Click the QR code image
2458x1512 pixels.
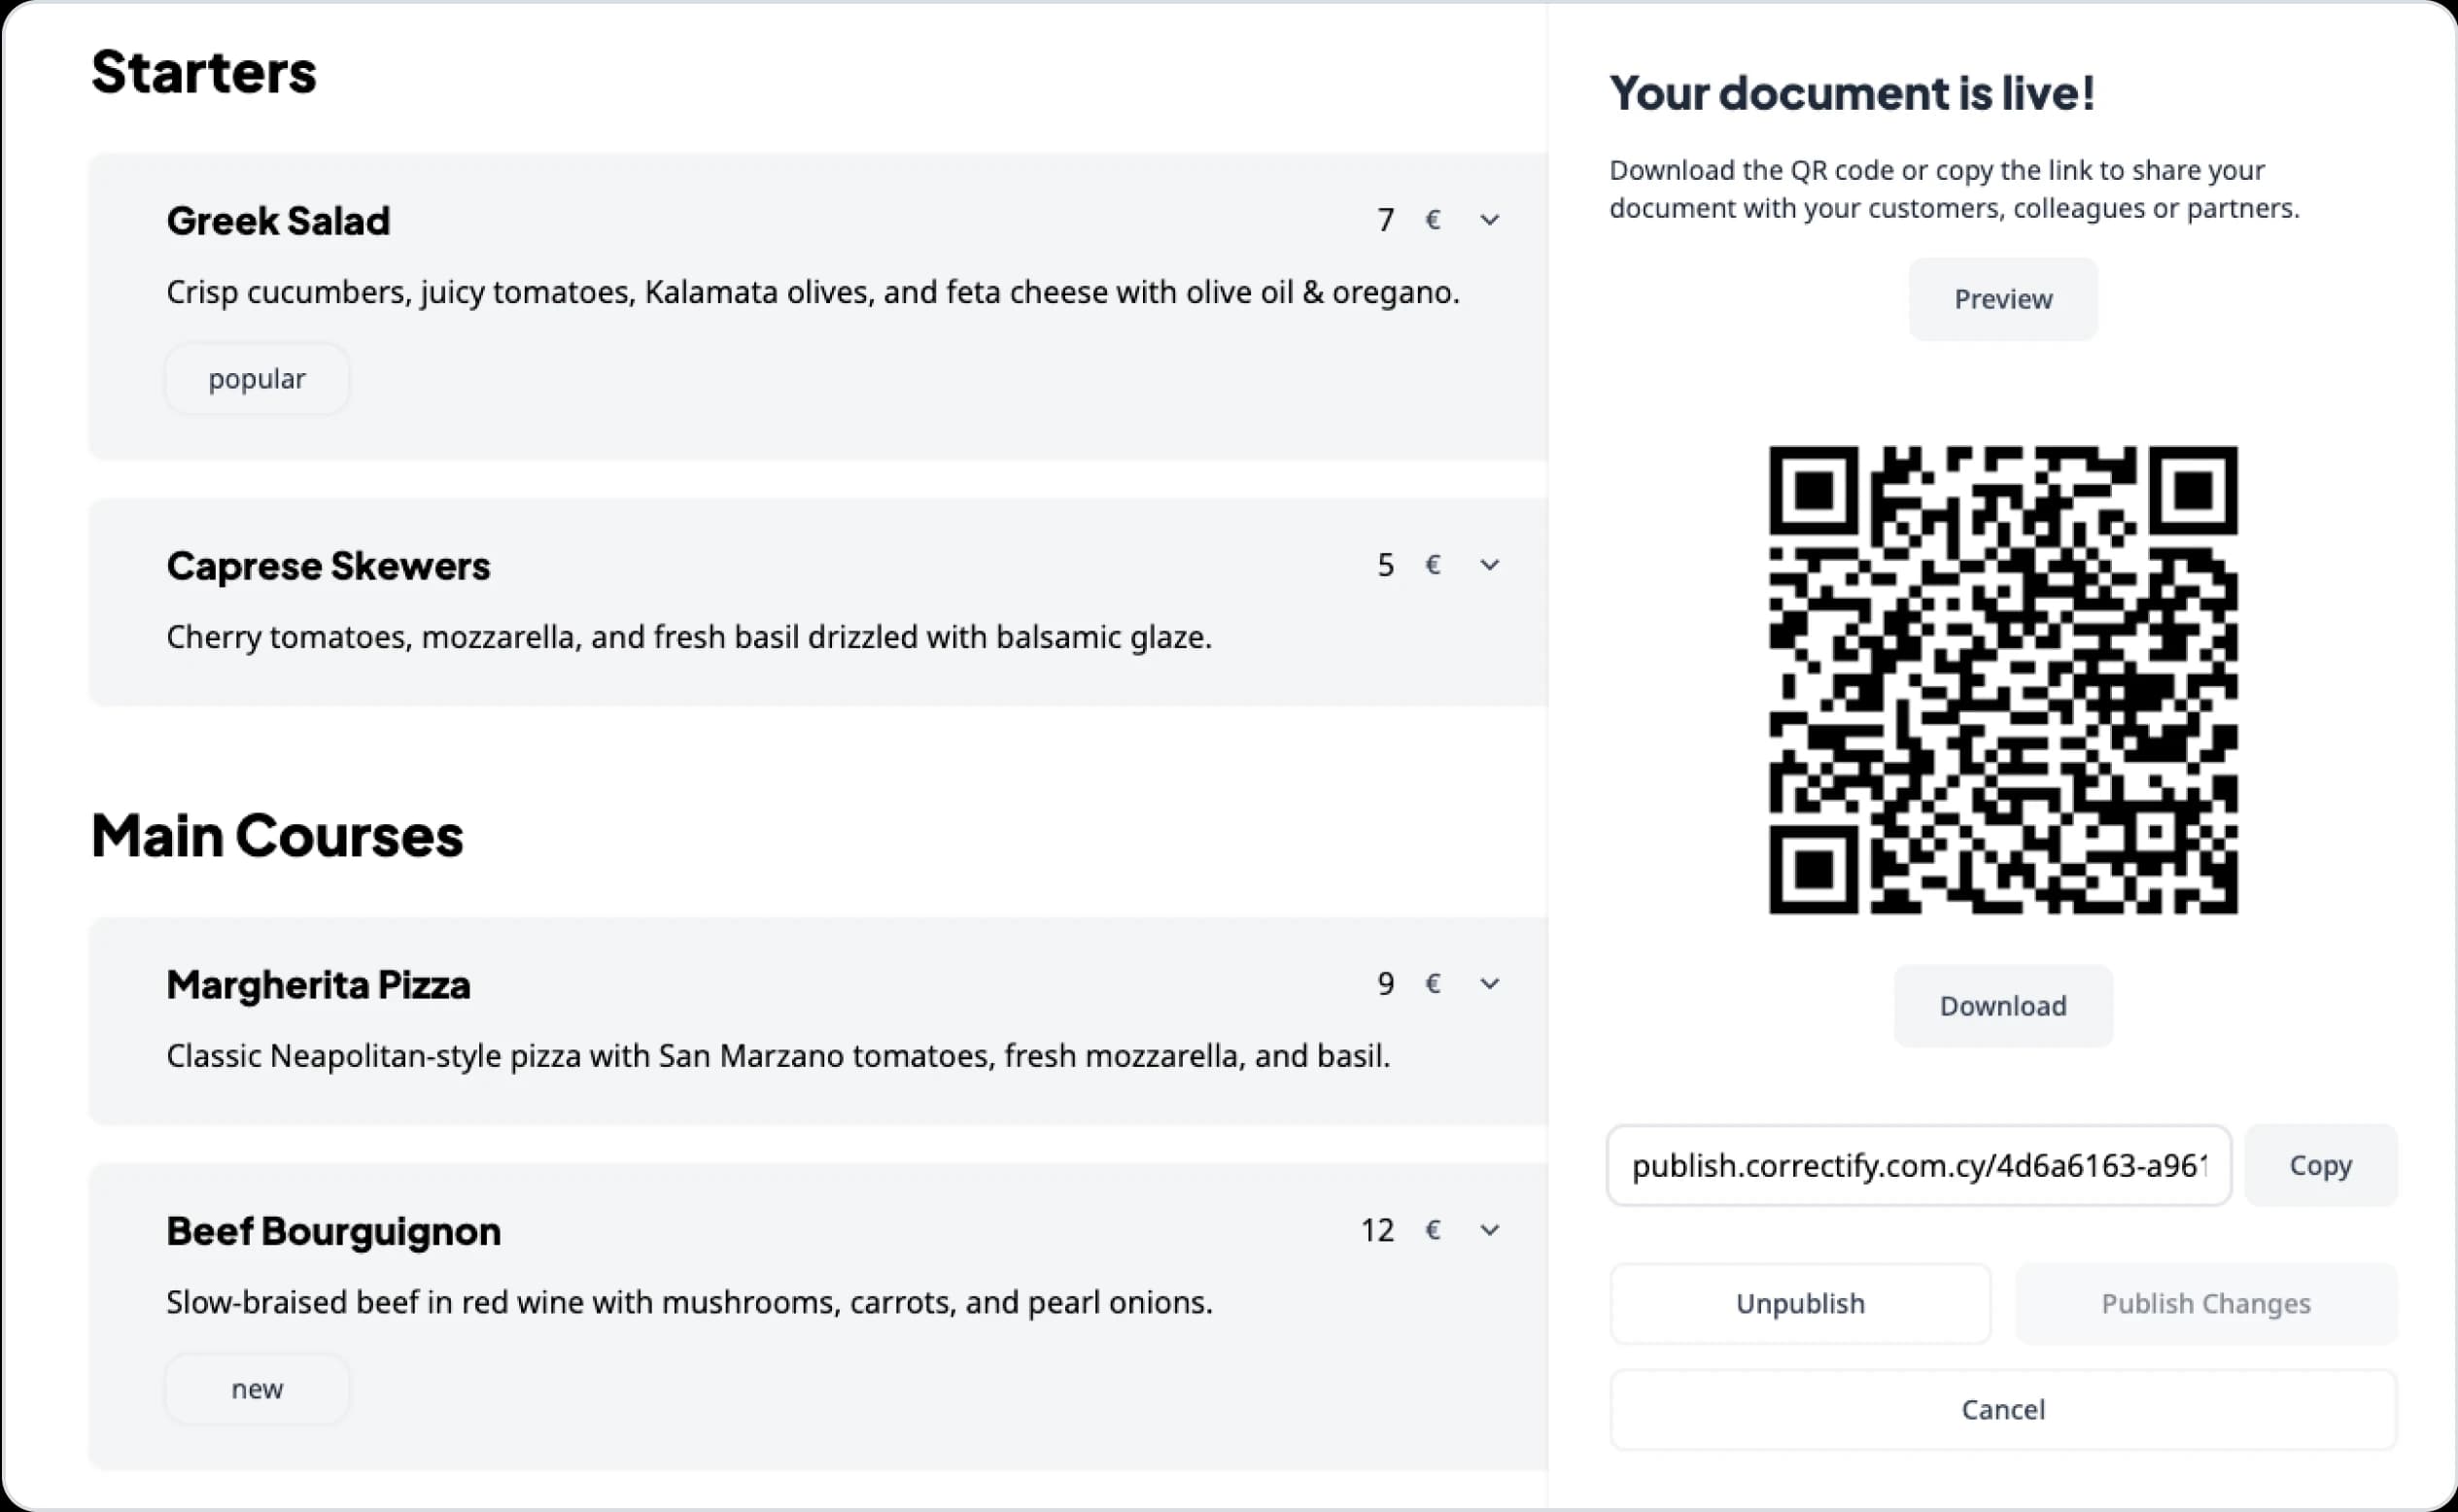click(x=2002, y=679)
